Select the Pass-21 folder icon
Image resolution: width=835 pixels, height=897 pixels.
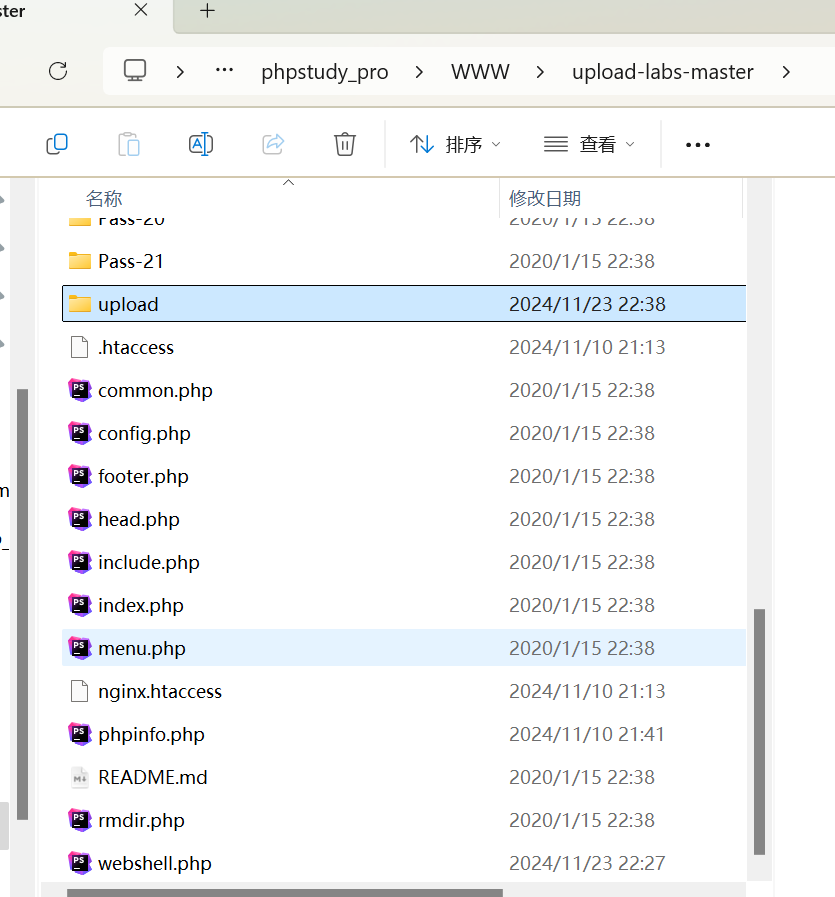[79, 261]
